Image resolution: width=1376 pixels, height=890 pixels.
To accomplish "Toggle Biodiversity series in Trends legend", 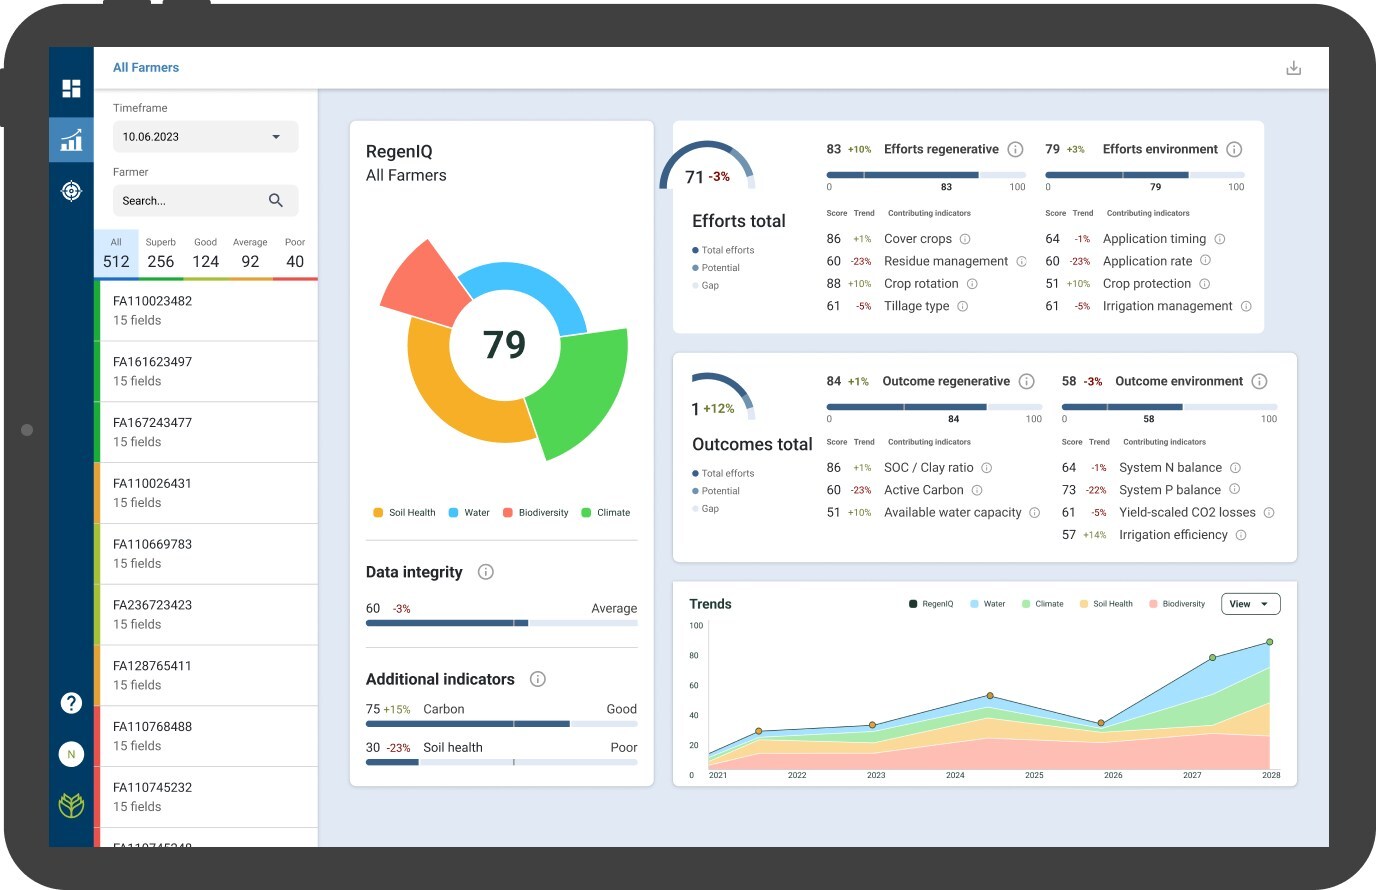I will tap(1177, 604).
